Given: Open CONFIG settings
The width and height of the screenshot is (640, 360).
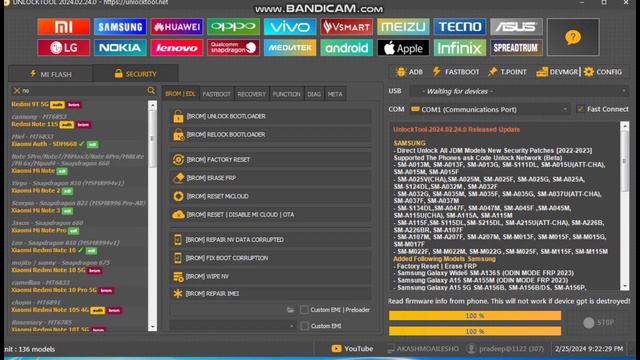Looking at the screenshot, I should tap(603, 72).
